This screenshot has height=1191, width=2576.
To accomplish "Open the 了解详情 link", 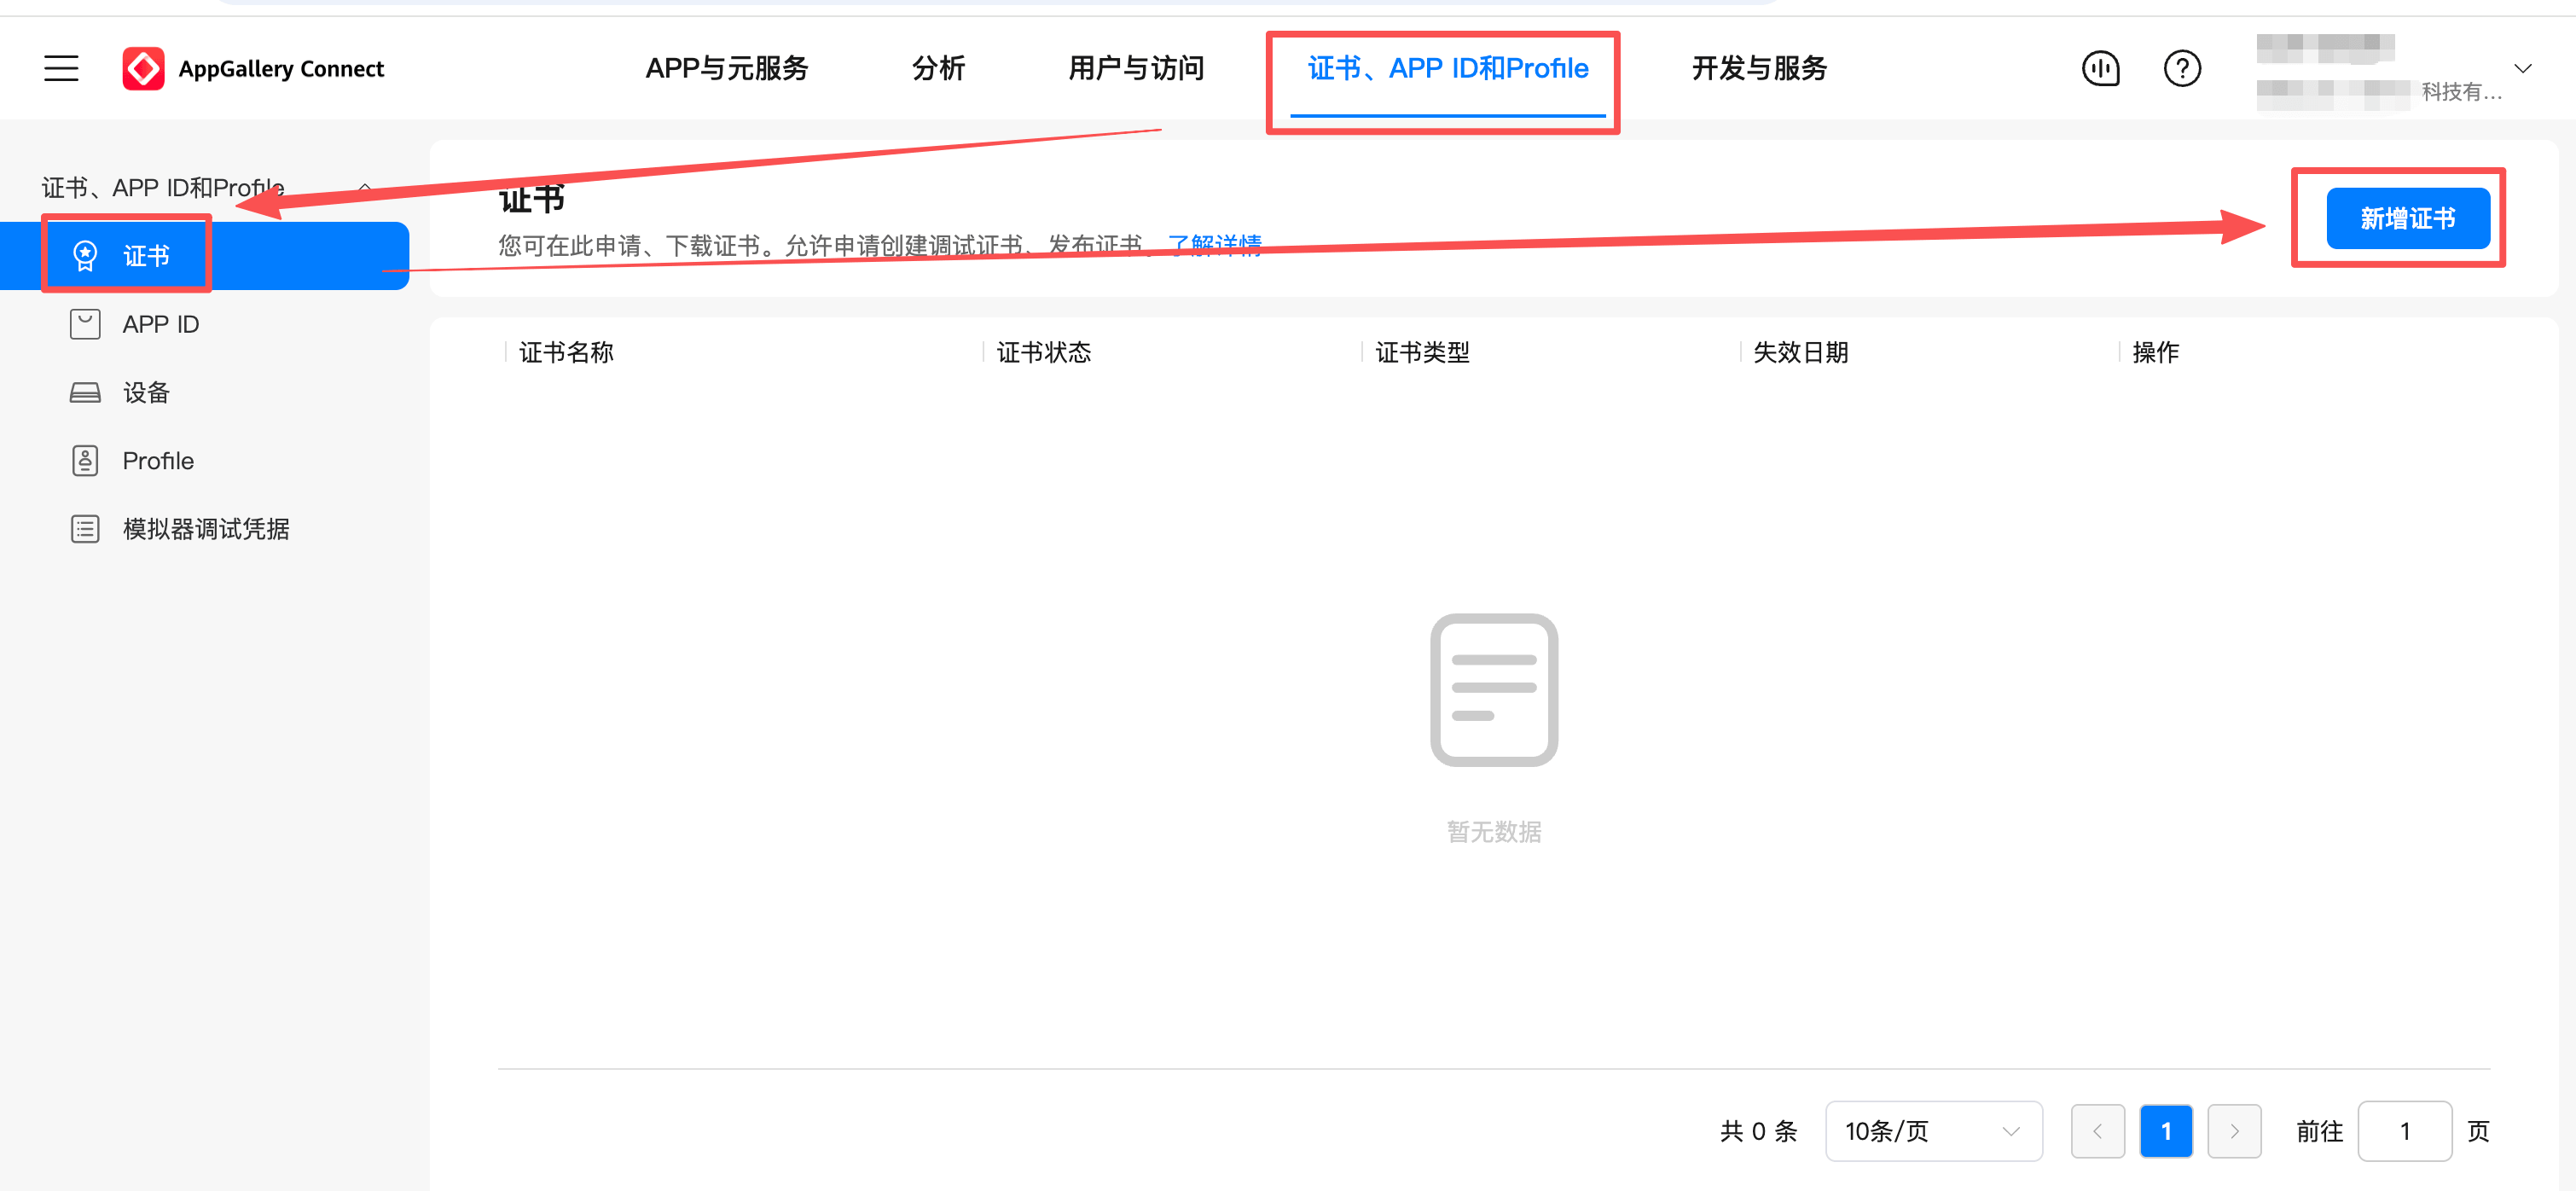I will (x=1214, y=245).
